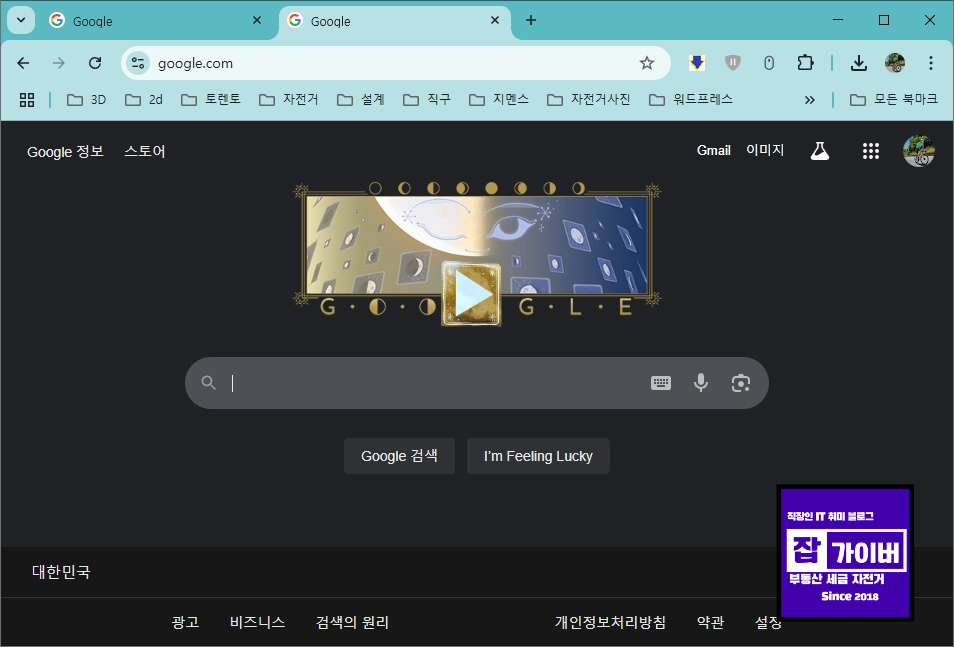Open Search Labs flask icon
954x647 pixels.
click(820, 151)
